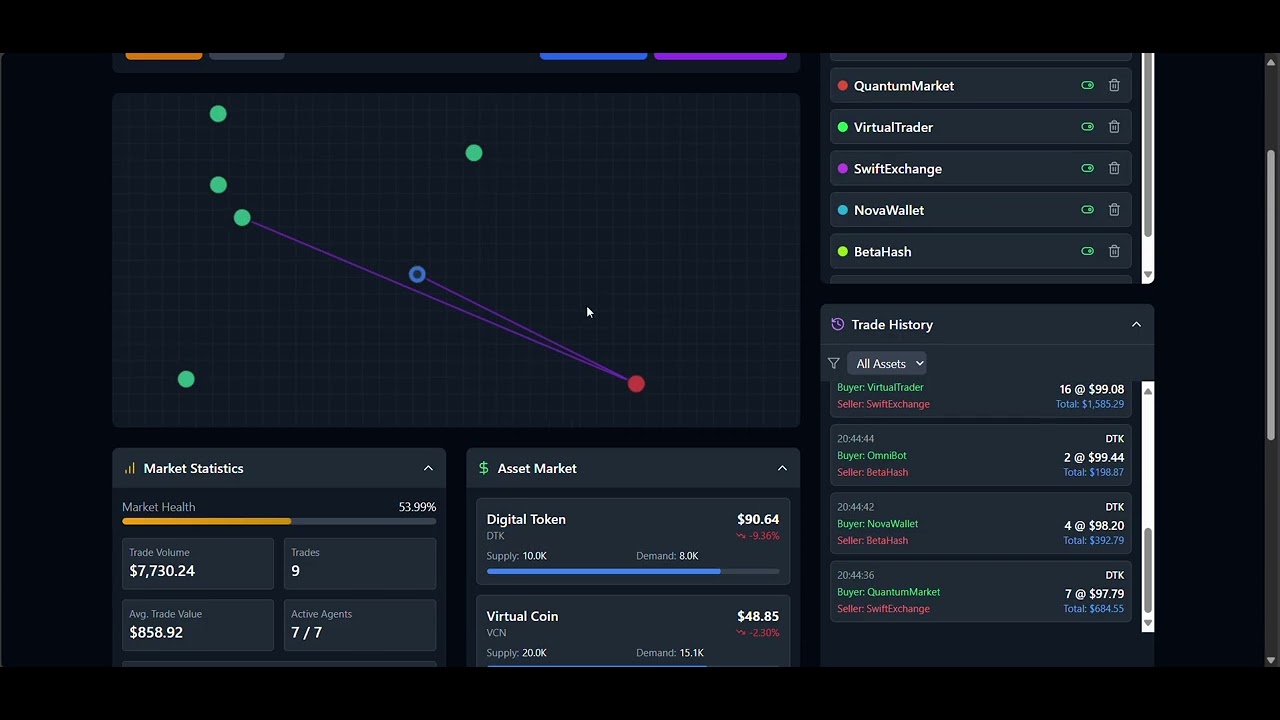Click the Market Health progress bar
The image size is (1280, 720).
279,521
